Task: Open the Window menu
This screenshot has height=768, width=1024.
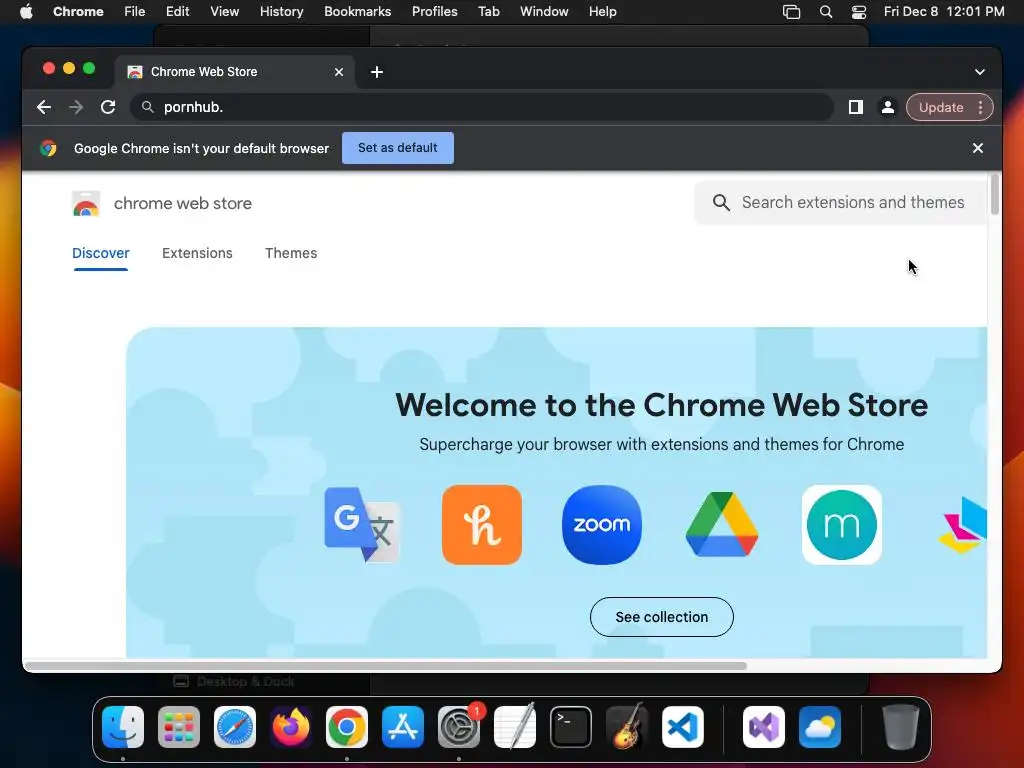Action: pos(544,12)
